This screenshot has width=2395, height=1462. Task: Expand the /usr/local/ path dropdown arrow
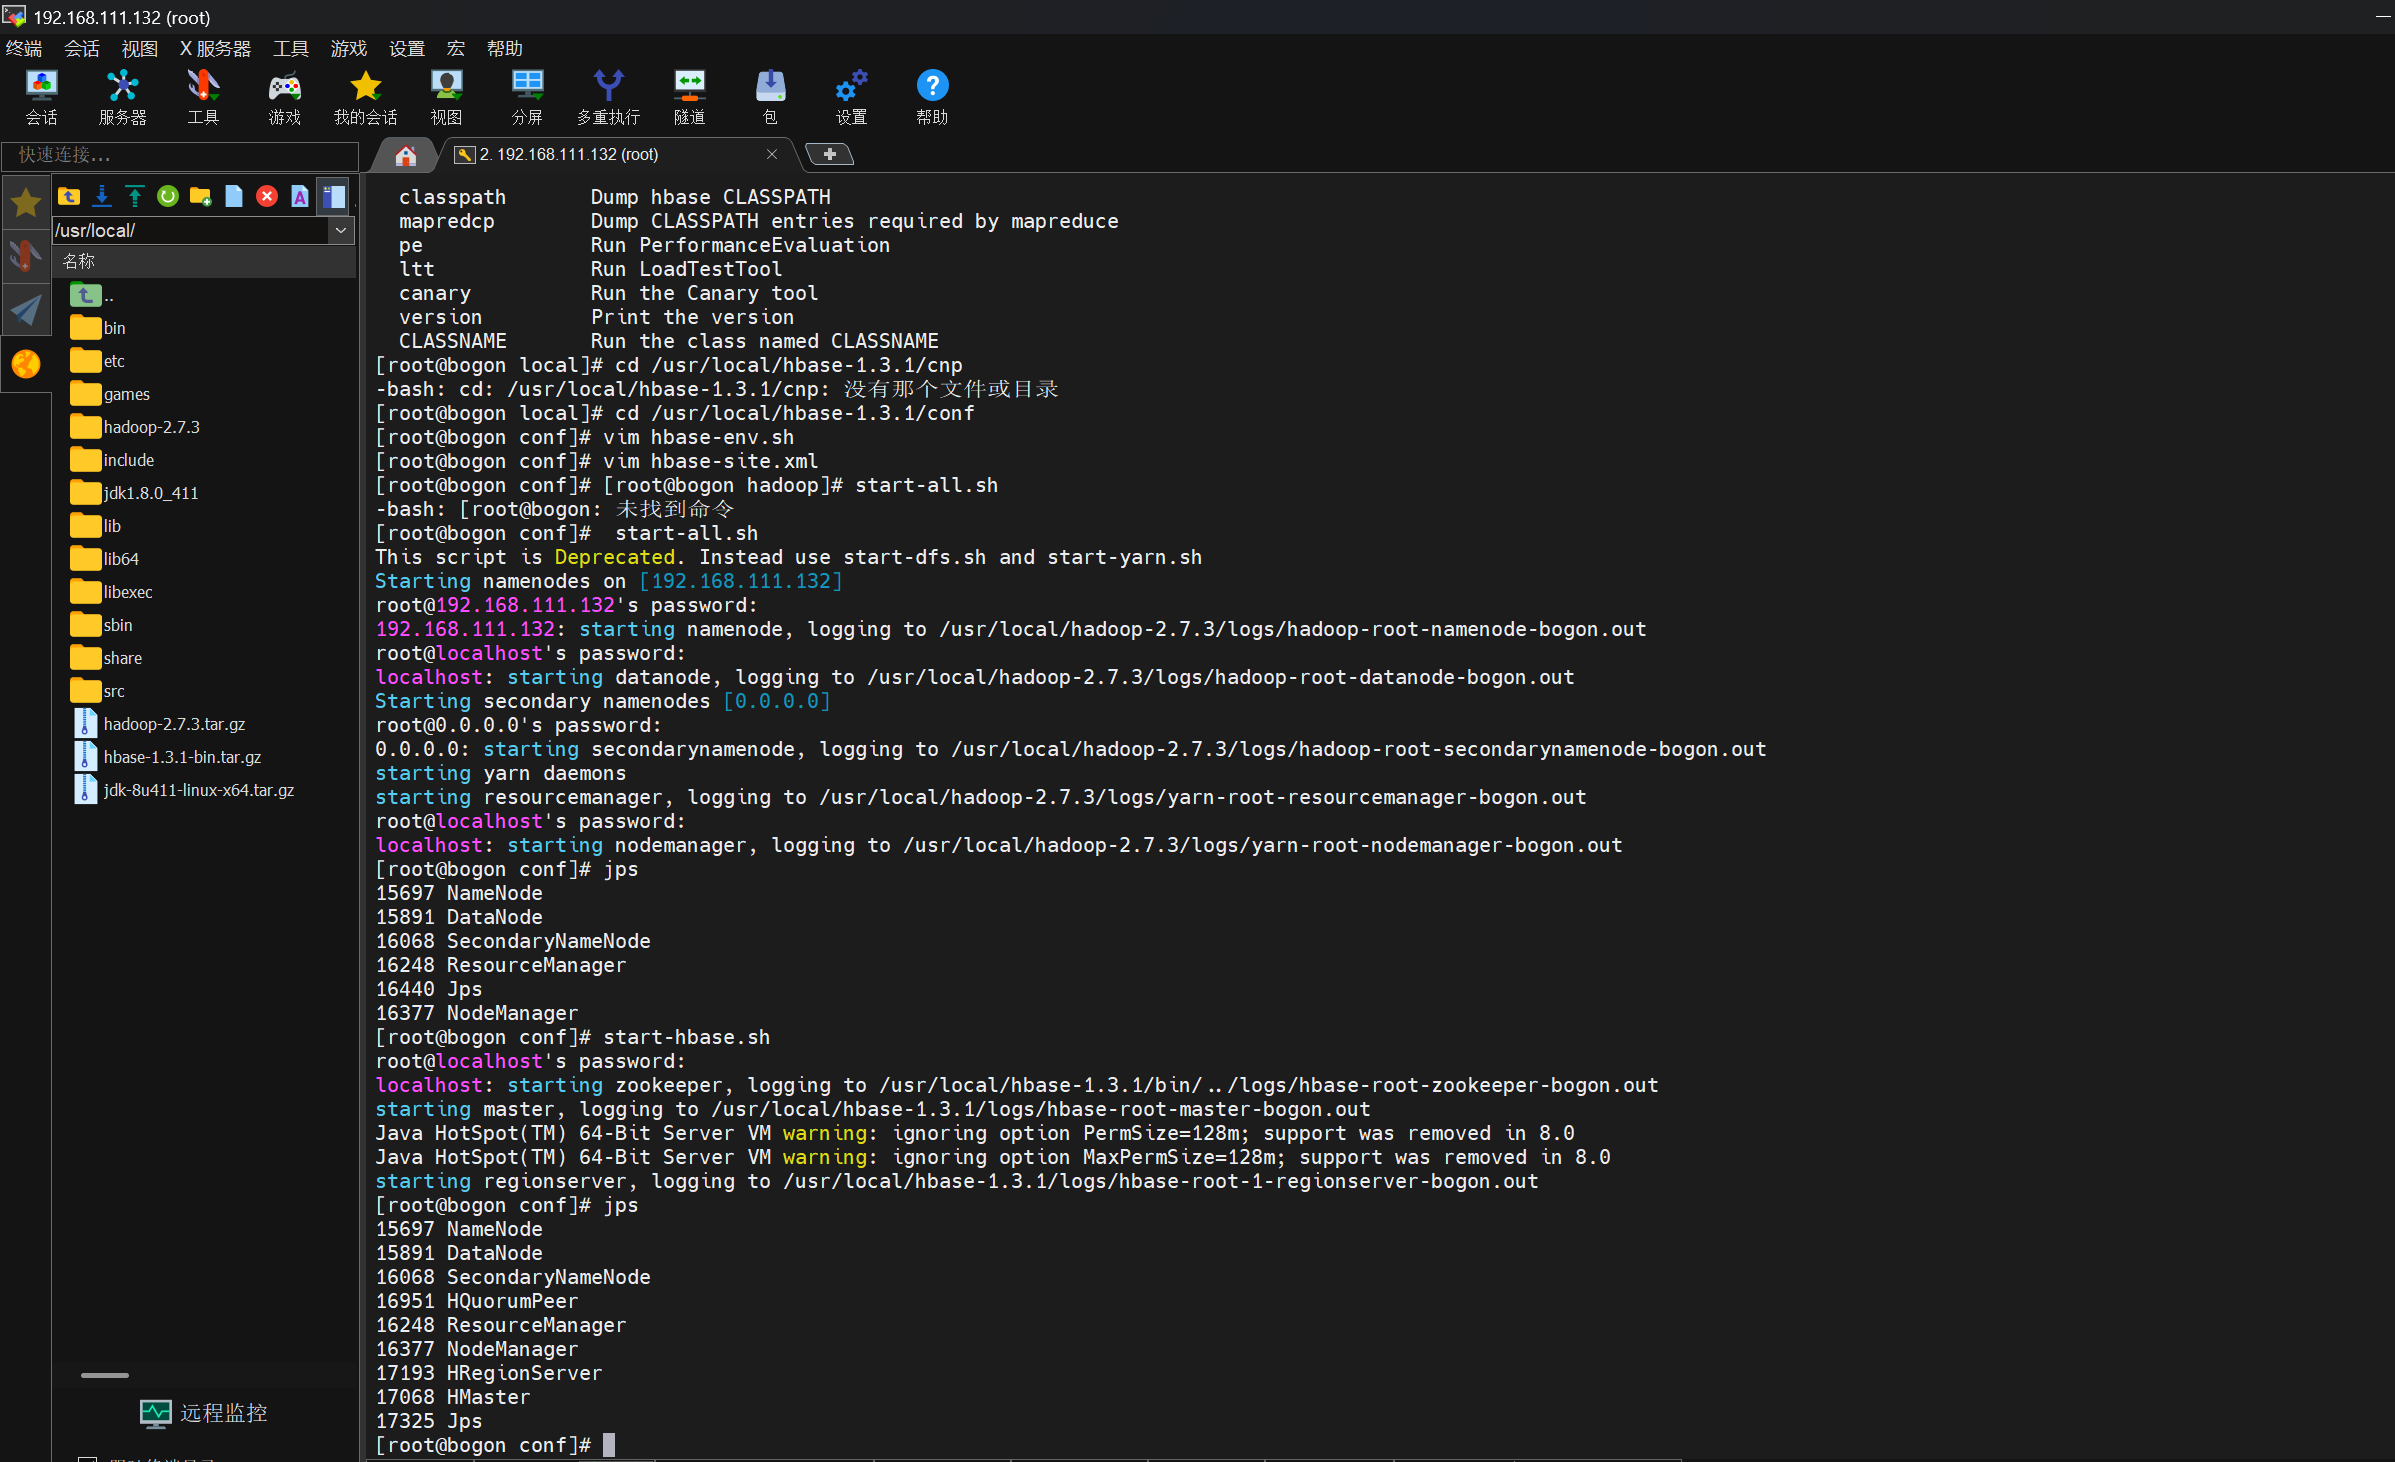(x=341, y=230)
